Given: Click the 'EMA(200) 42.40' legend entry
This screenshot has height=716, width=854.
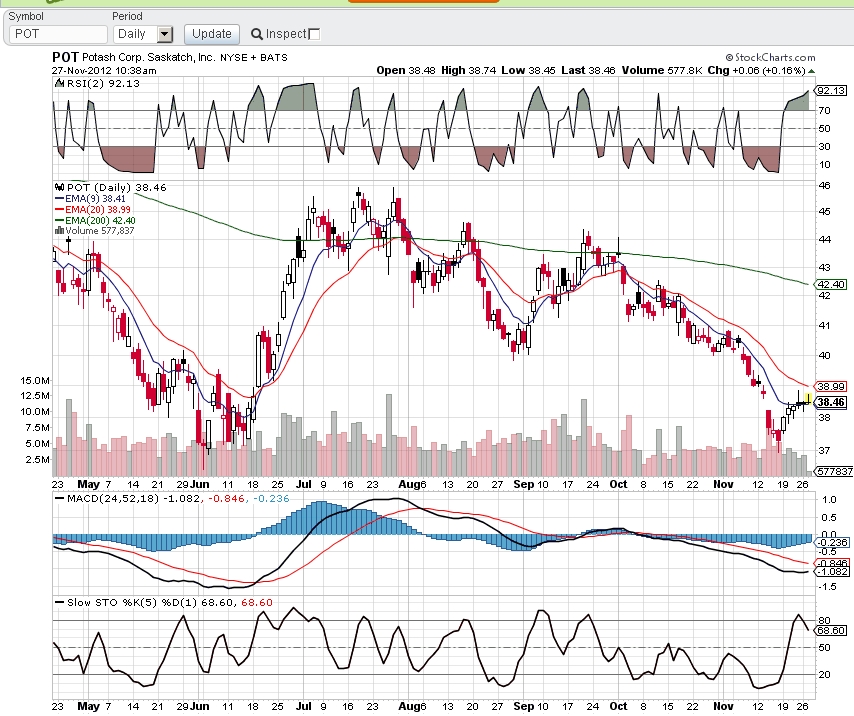Looking at the screenshot, I should click(95, 221).
